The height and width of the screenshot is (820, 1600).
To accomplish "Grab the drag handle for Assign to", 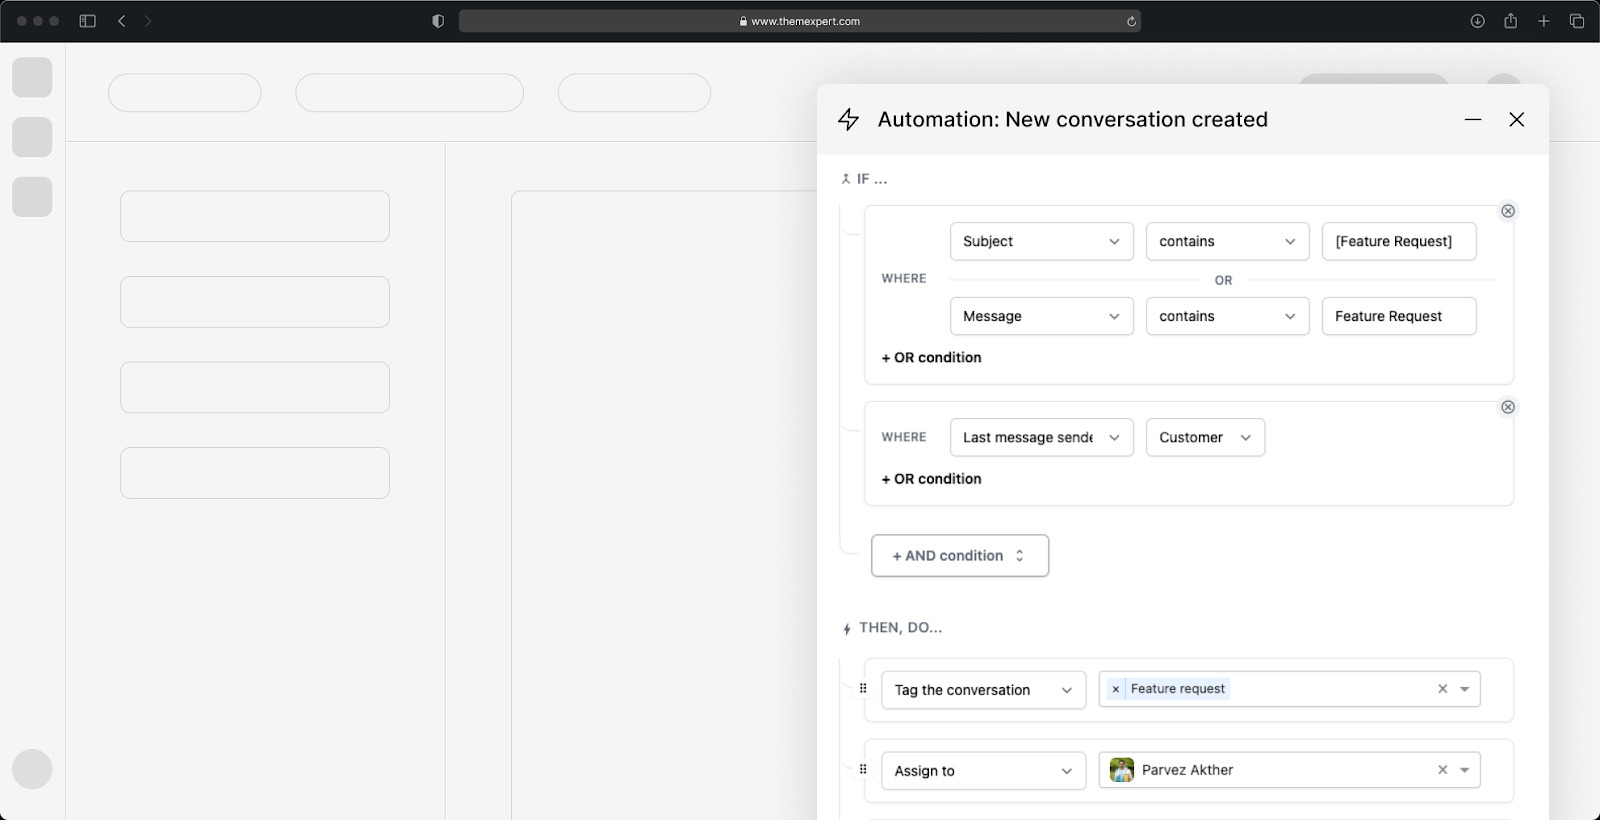I will click(x=863, y=769).
